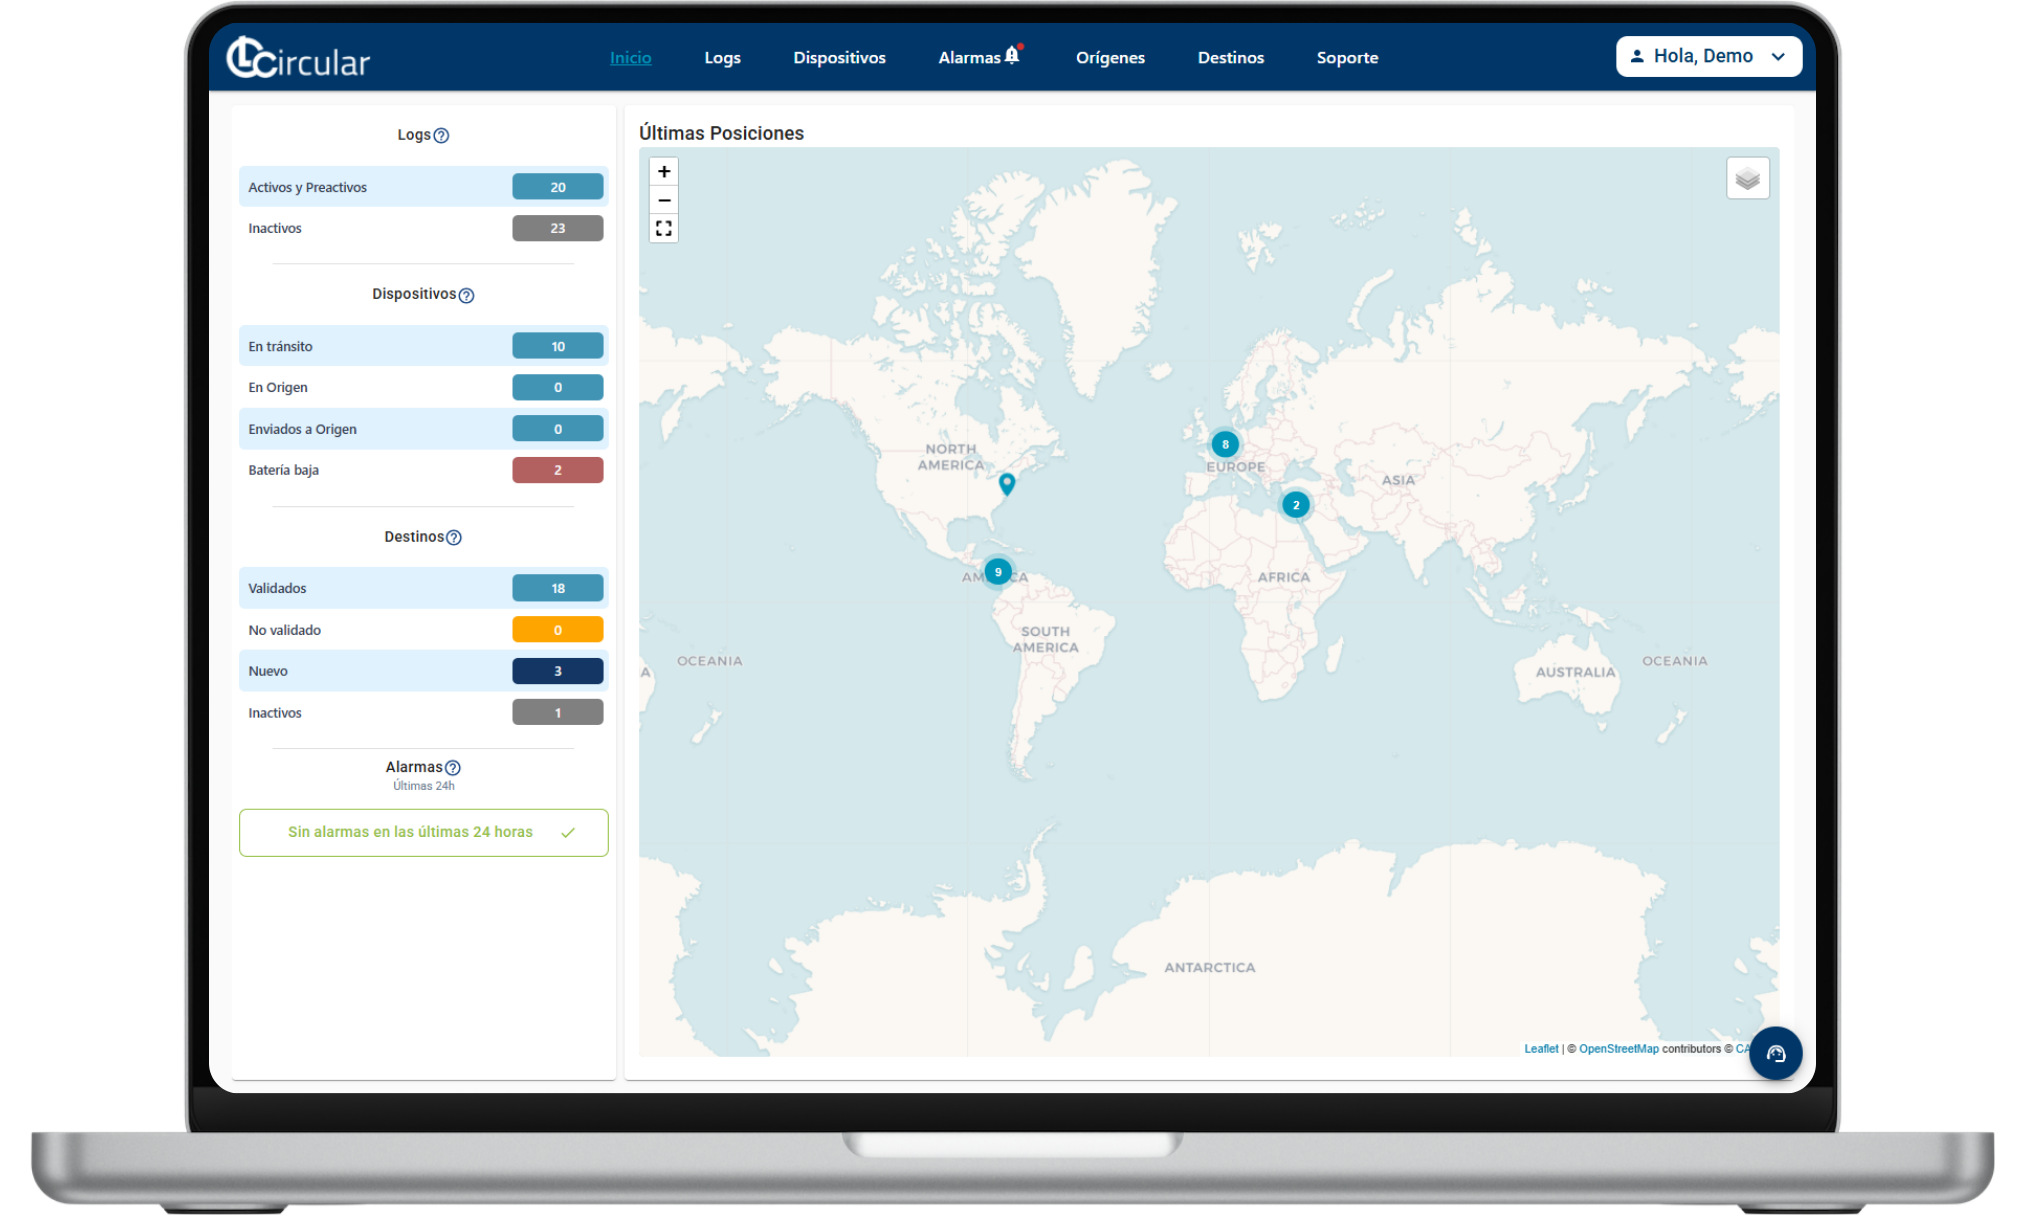2025x1215 pixels.
Task: Click the Logs help question icon
Action: pos(441,136)
